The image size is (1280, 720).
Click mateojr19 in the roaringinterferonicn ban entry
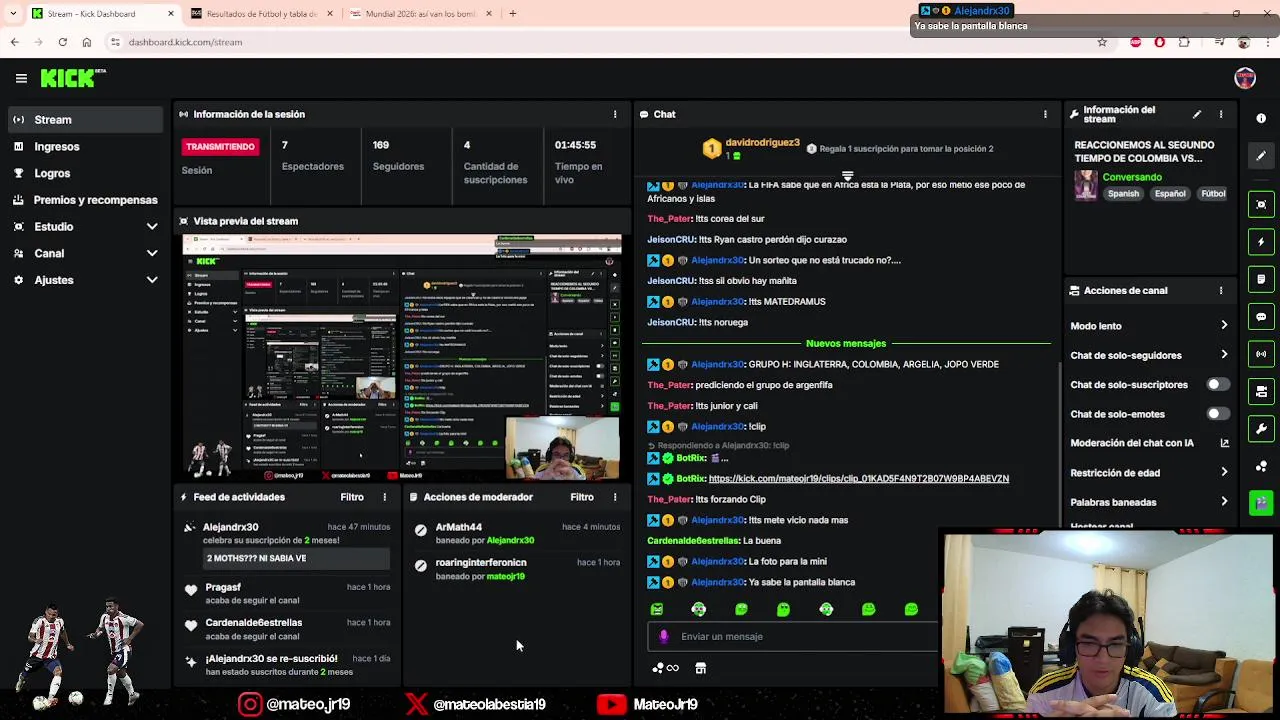[506, 577]
